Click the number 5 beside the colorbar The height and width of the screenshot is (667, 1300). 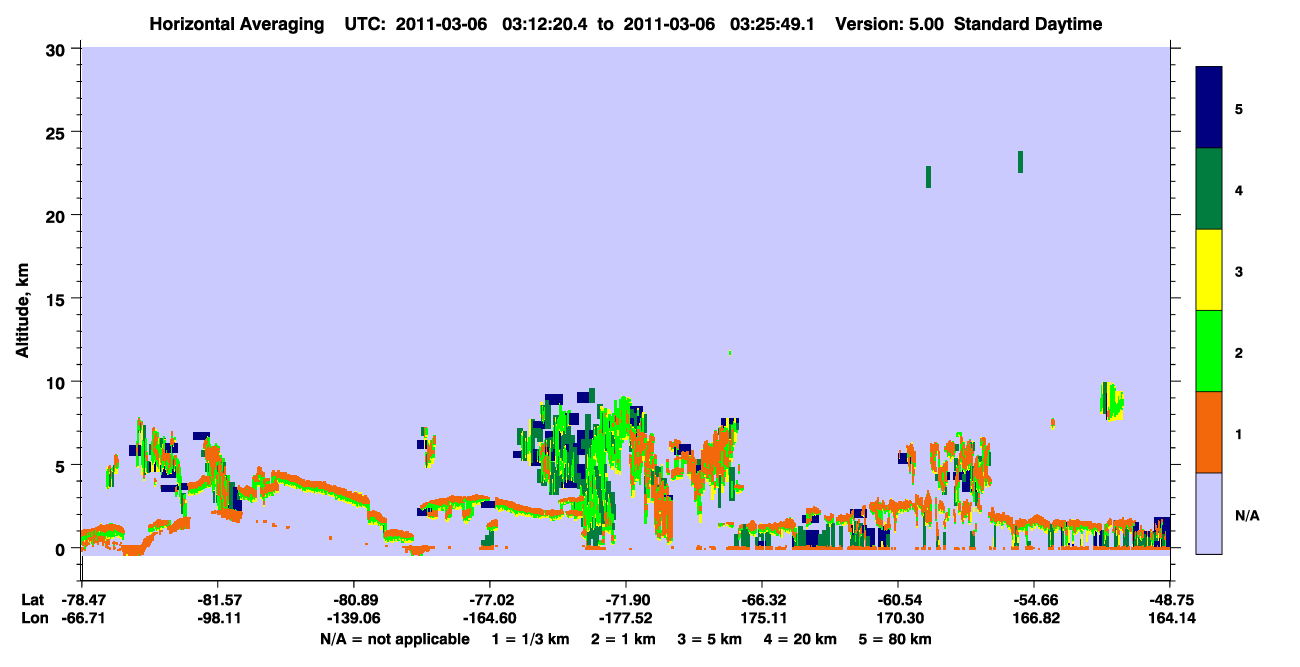(1238, 108)
